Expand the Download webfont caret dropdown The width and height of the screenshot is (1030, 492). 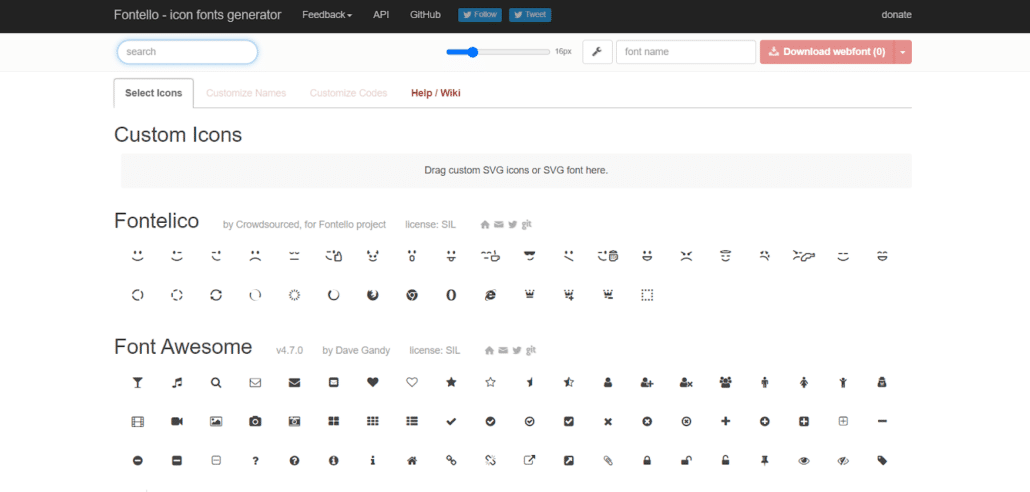pos(903,52)
